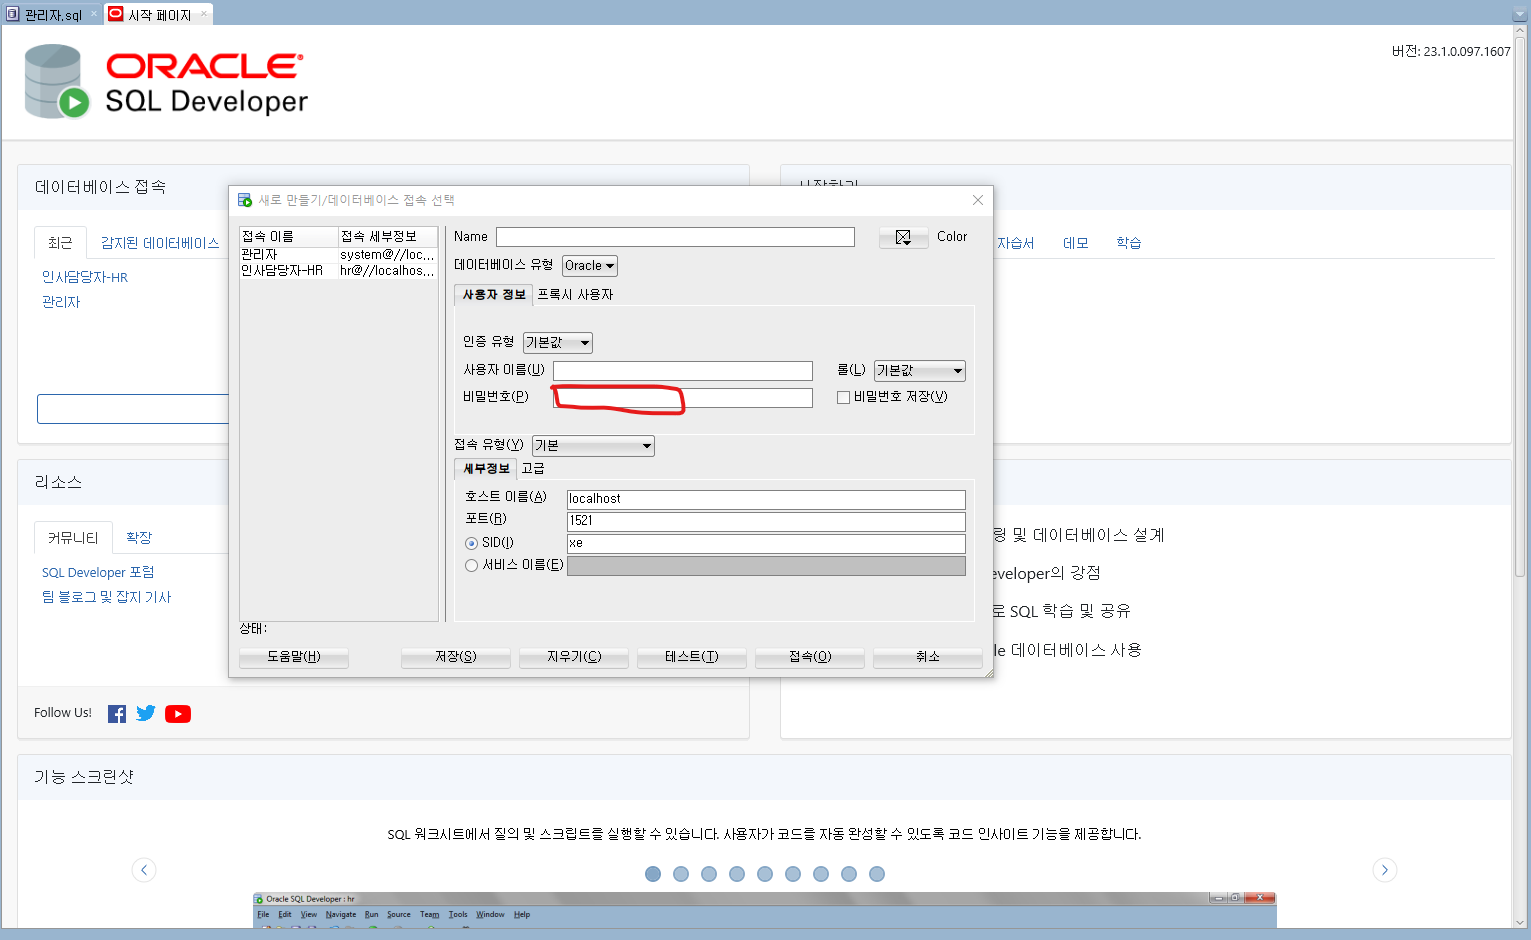Switch to 프록시 사용자 tab
This screenshot has height=940, width=1531.
click(x=575, y=295)
